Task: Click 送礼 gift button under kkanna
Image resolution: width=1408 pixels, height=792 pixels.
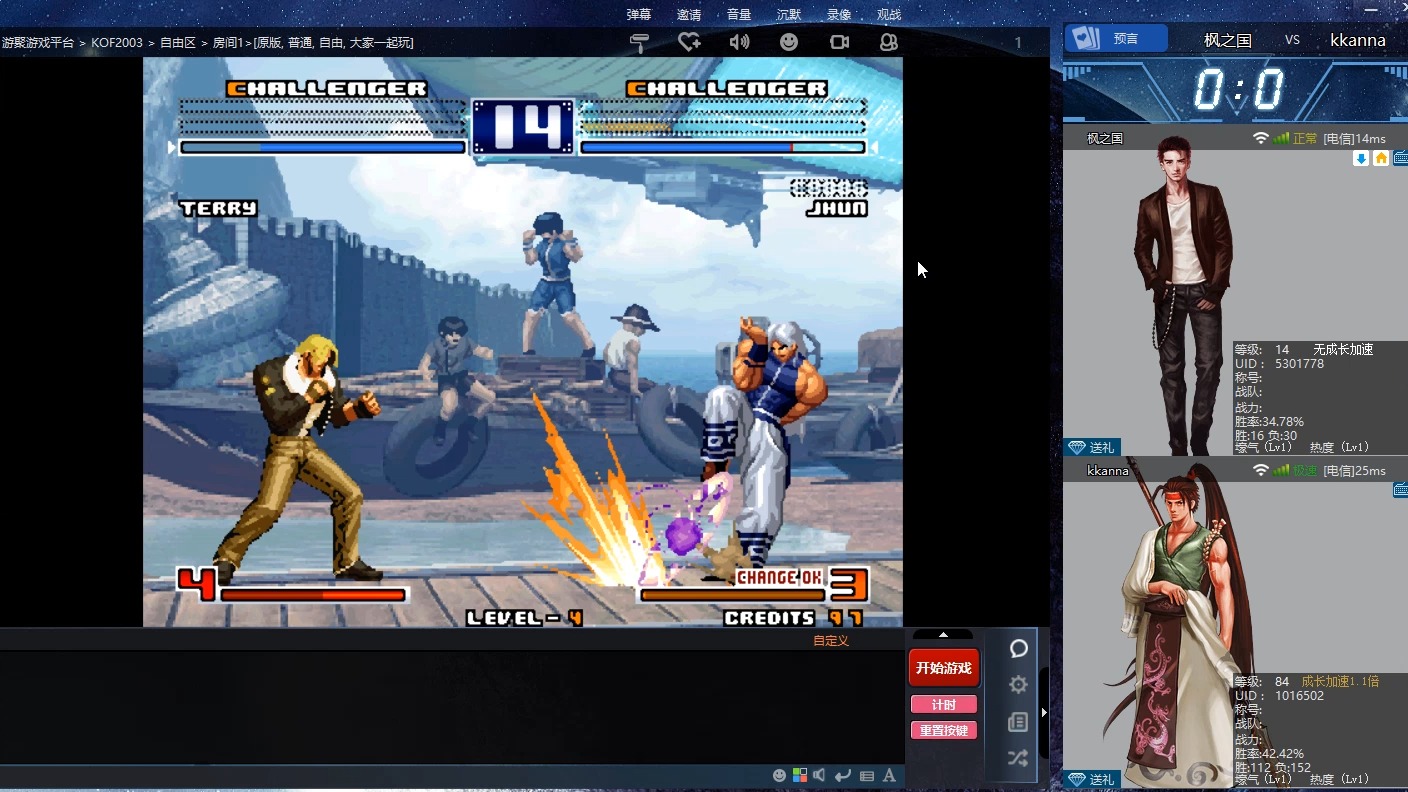Action: tap(1092, 779)
